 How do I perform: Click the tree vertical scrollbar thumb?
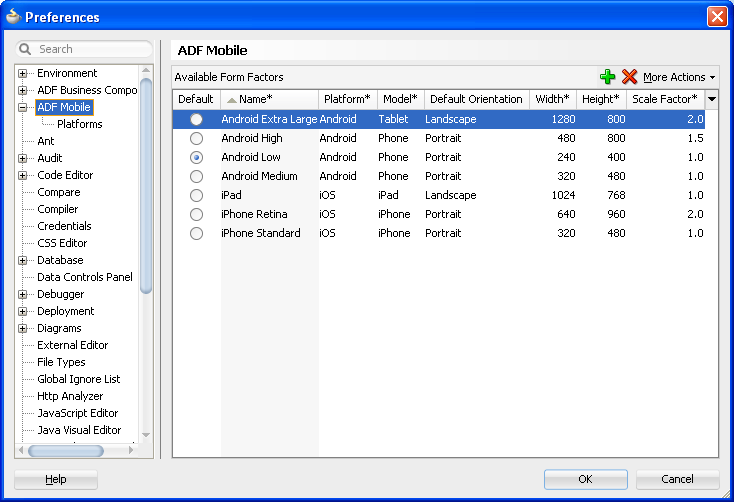[146, 185]
